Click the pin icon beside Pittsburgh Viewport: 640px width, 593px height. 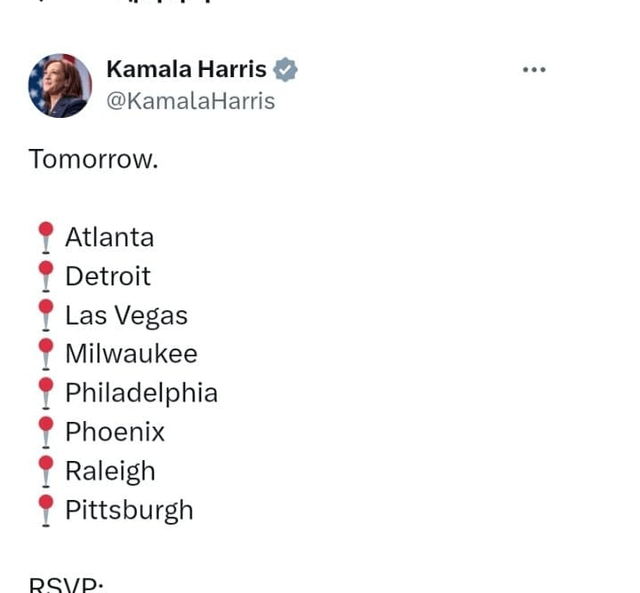pyautogui.click(x=45, y=510)
